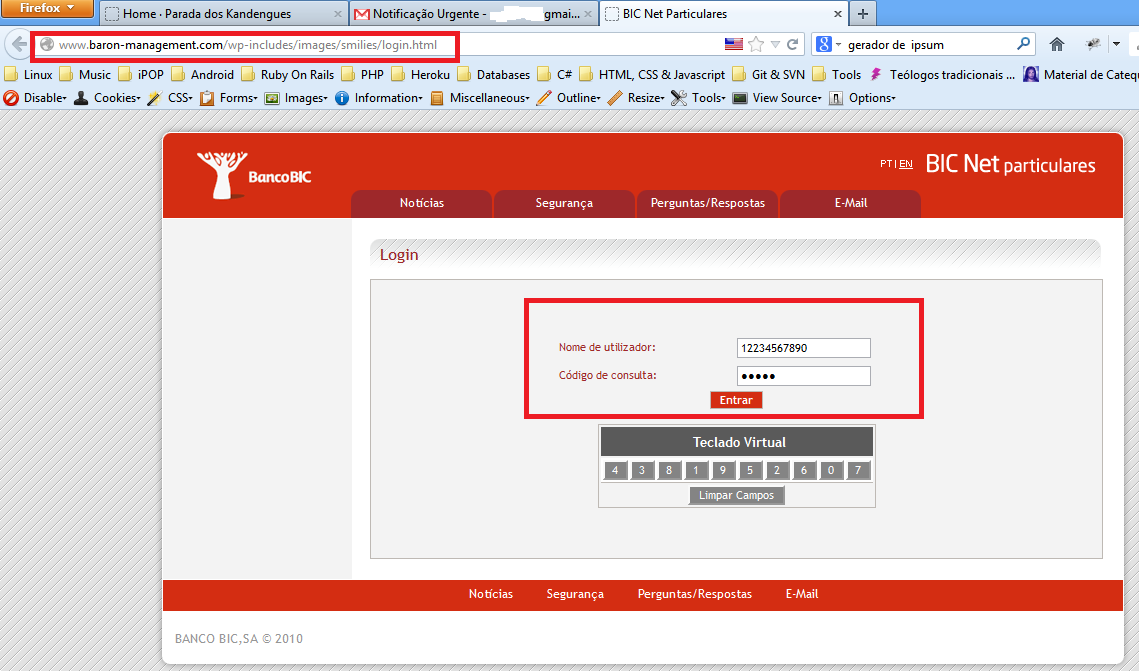The height and width of the screenshot is (671, 1139).
Task: Open the Firefox menu button
Action: (46, 8)
